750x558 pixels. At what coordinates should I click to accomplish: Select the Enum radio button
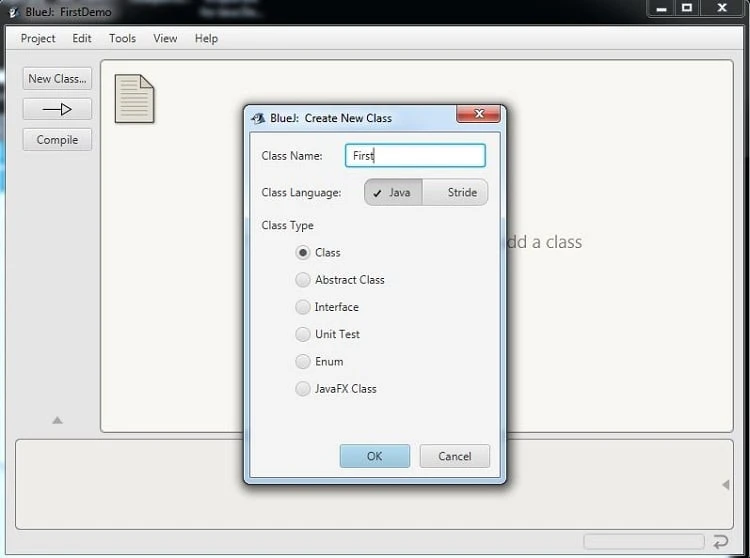point(303,361)
